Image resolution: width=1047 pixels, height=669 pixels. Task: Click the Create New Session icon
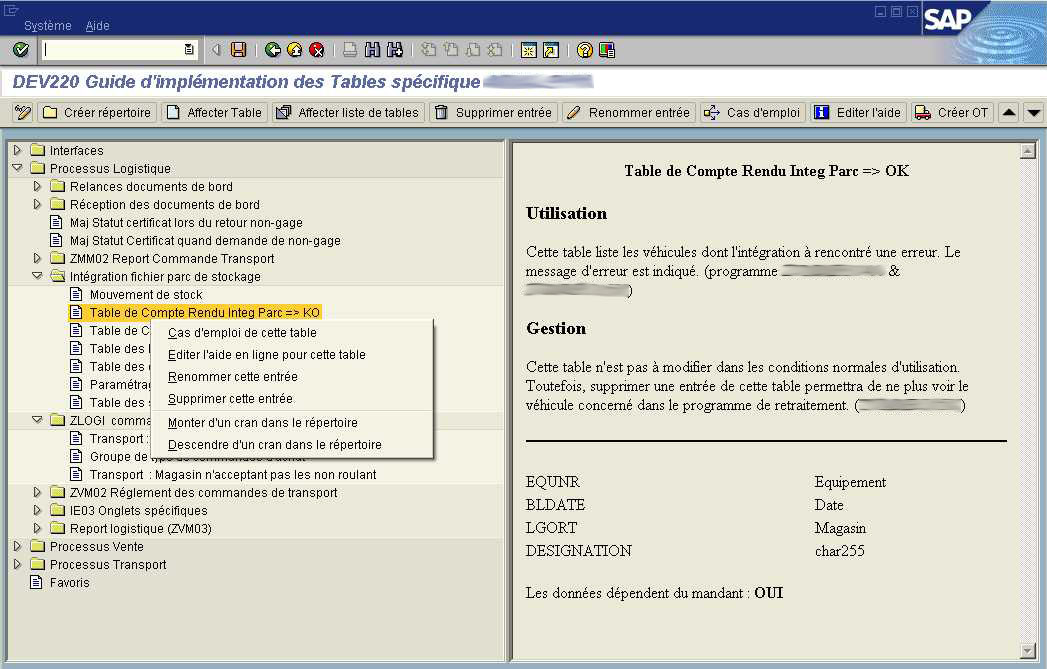click(x=528, y=50)
